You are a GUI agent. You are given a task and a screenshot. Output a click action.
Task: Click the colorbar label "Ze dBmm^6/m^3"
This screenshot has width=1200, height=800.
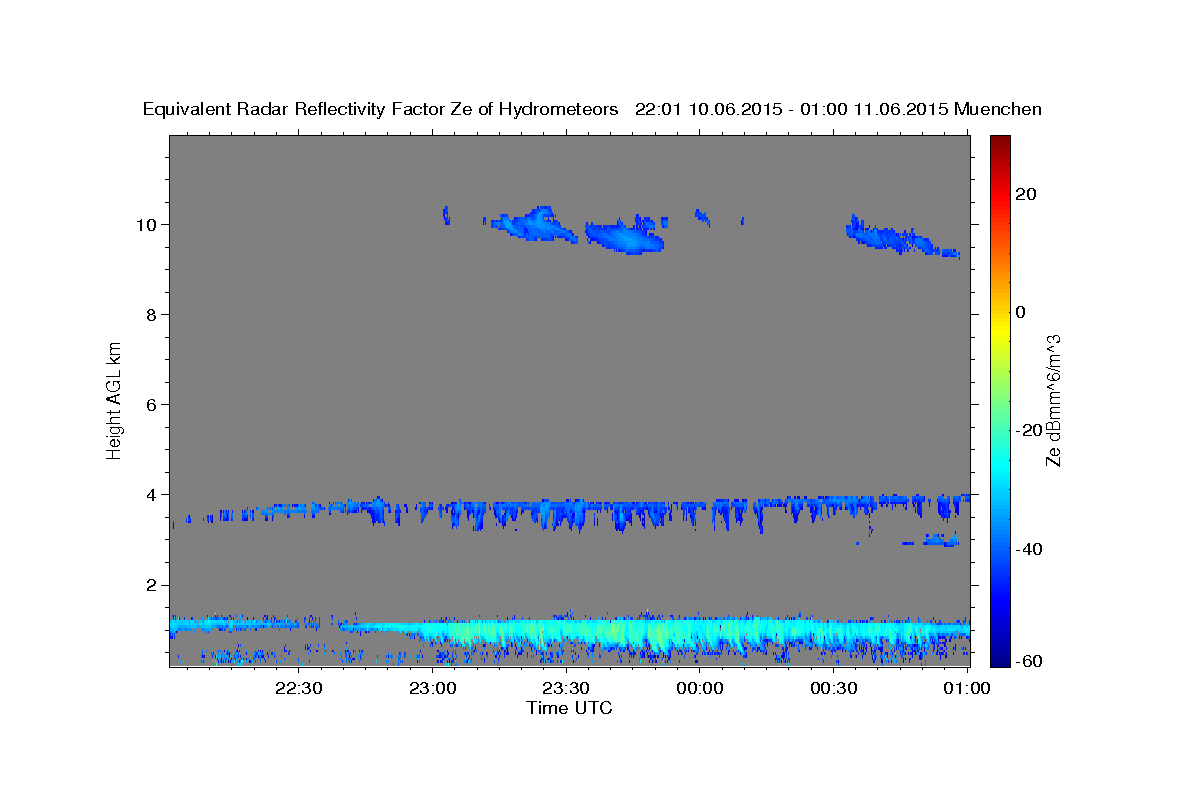point(1053,400)
